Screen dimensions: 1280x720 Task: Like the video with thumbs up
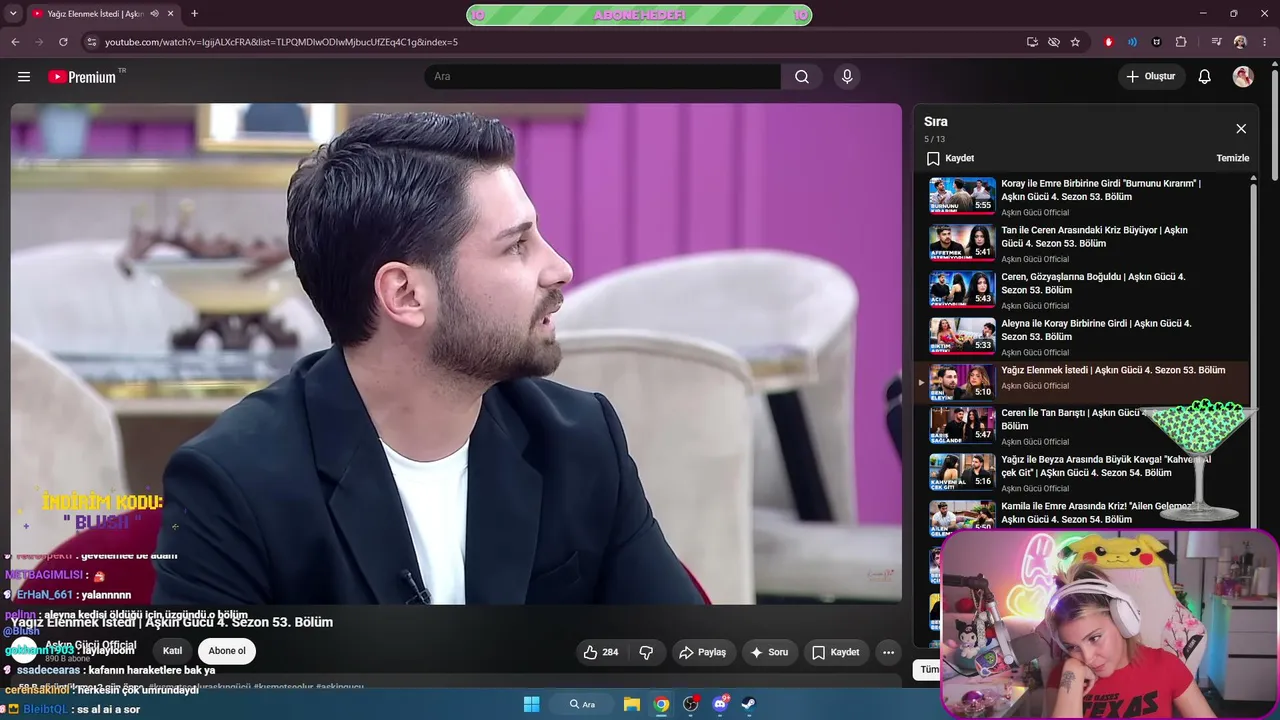click(x=601, y=652)
